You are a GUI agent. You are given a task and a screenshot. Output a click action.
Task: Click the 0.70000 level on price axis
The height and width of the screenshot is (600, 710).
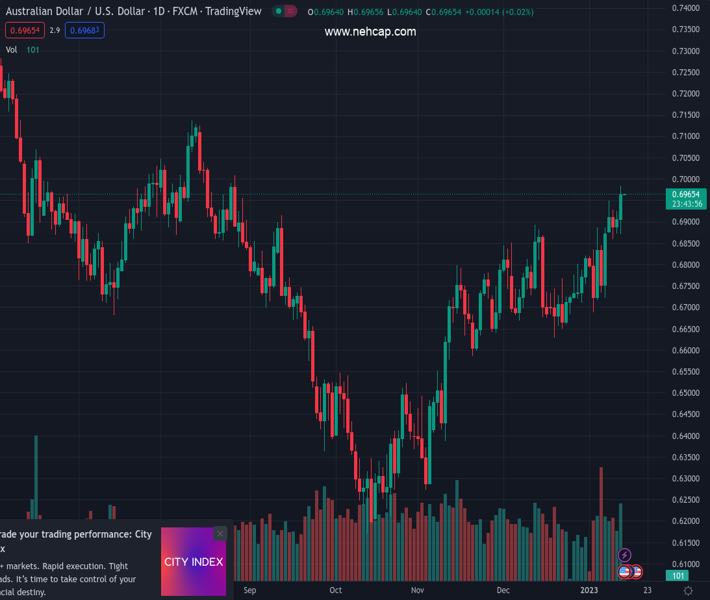point(686,179)
